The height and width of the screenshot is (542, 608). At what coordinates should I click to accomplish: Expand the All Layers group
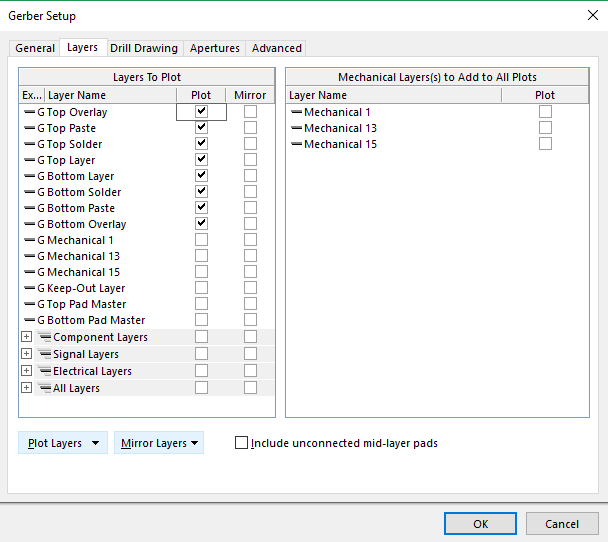27,388
